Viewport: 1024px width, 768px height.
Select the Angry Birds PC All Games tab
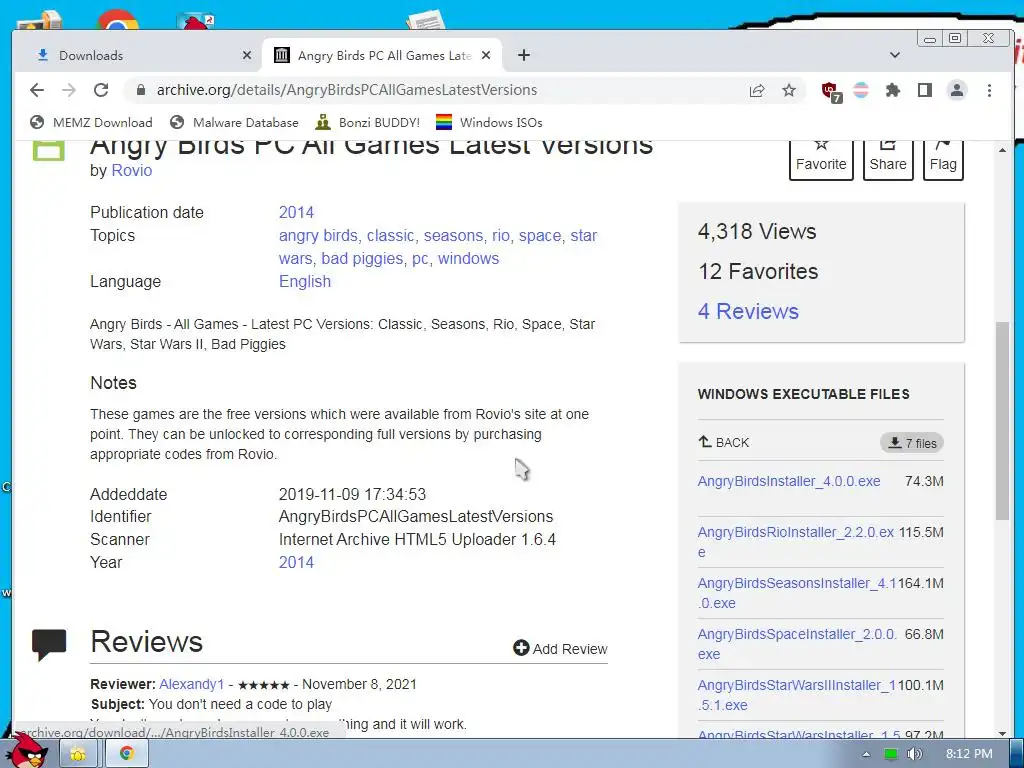click(x=382, y=56)
